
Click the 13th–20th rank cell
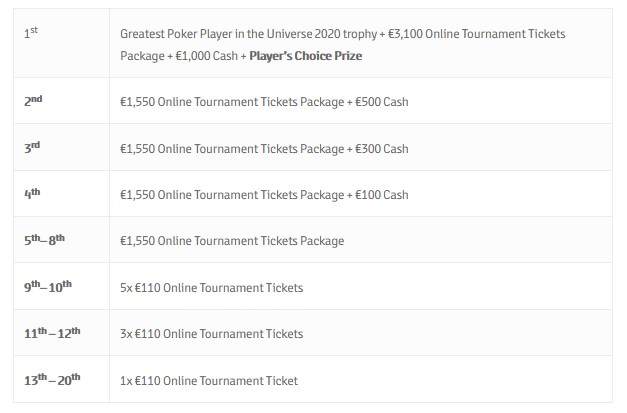pos(51,379)
